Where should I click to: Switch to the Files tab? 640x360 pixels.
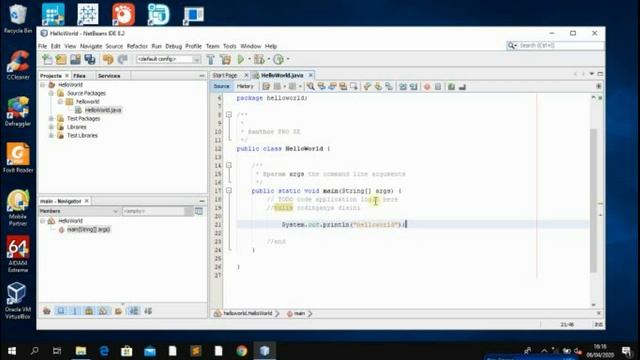point(79,76)
